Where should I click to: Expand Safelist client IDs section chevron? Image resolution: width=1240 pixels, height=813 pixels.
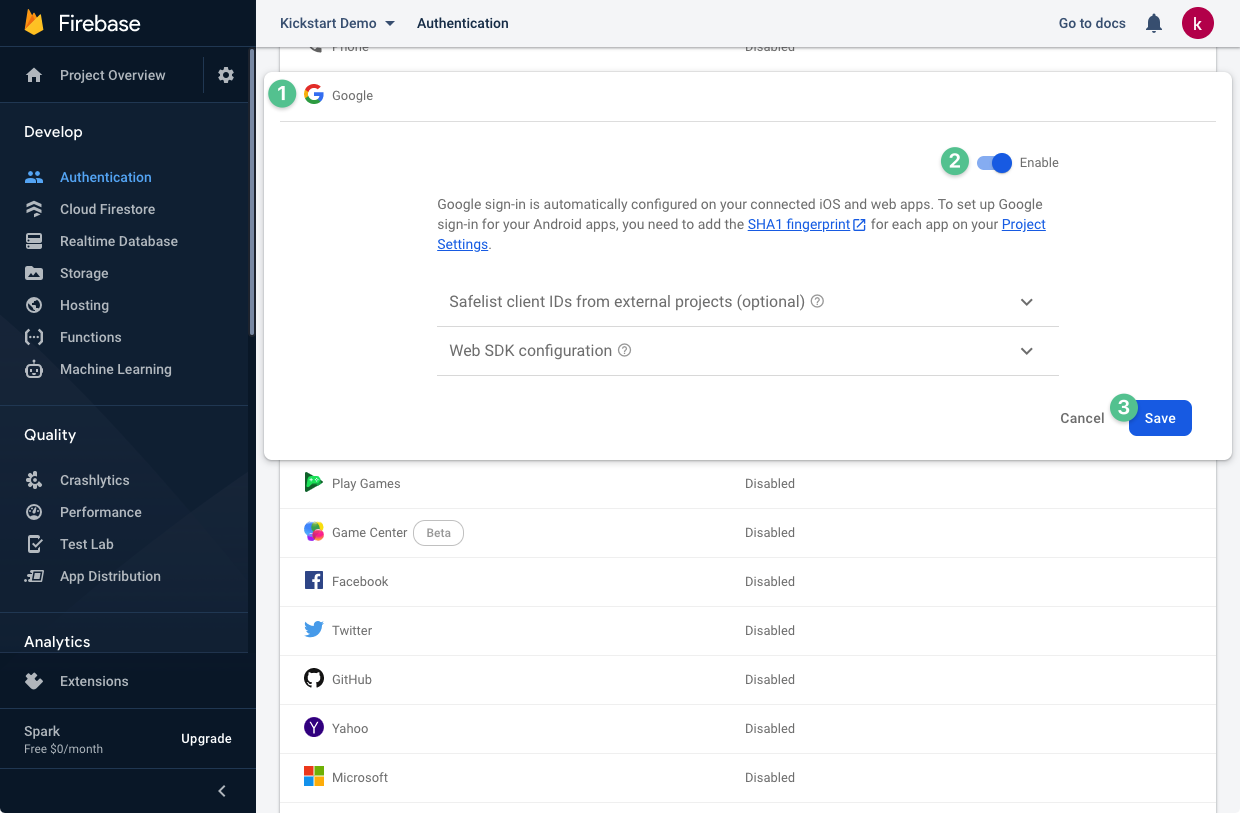(1027, 302)
